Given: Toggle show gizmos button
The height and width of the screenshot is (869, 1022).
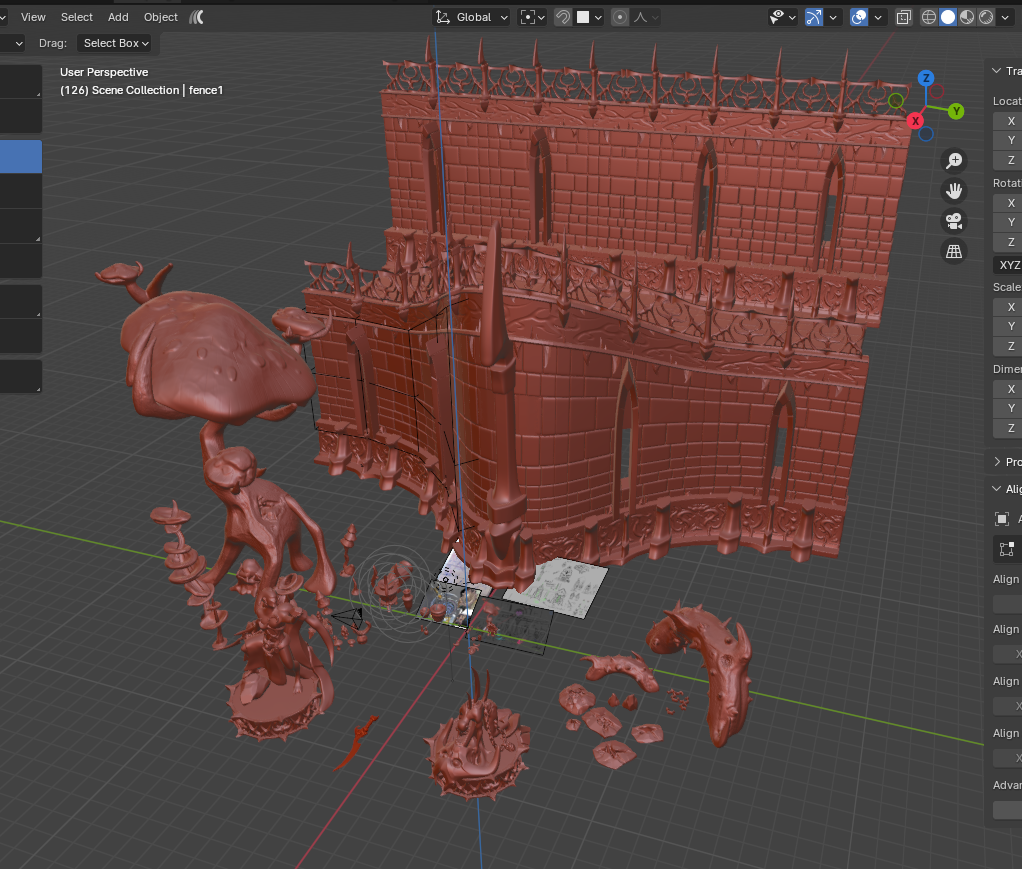Looking at the screenshot, I should tap(814, 17).
